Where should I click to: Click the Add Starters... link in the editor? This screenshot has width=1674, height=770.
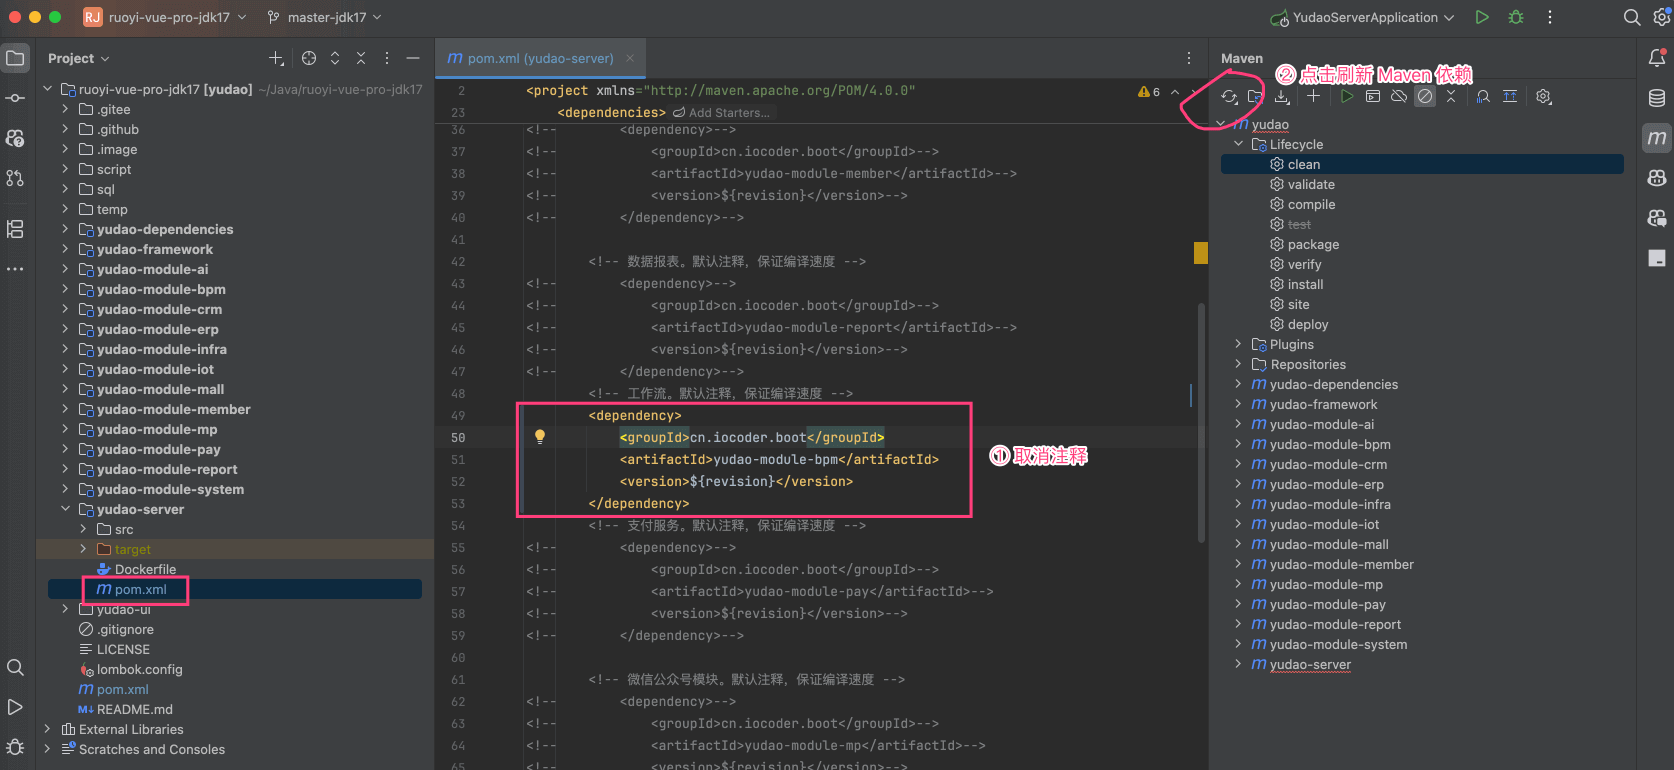click(x=729, y=113)
